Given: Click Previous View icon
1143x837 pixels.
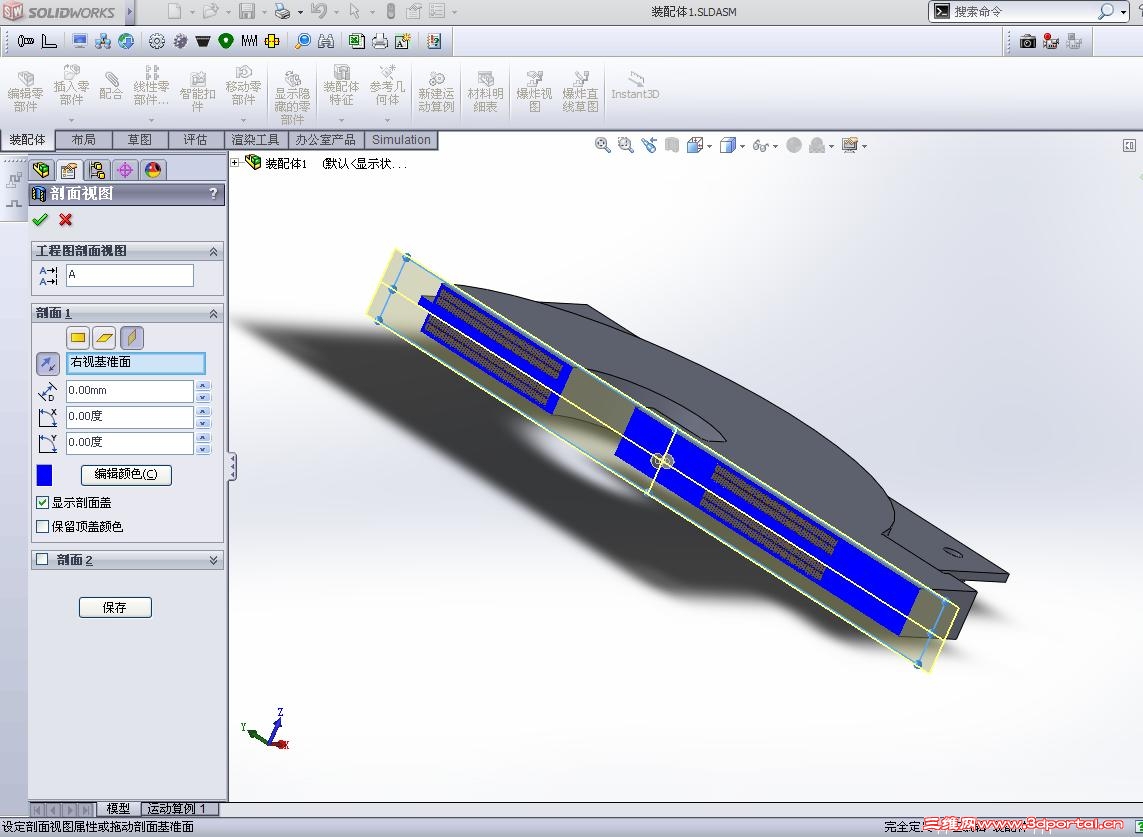Looking at the screenshot, I should pyautogui.click(x=649, y=145).
